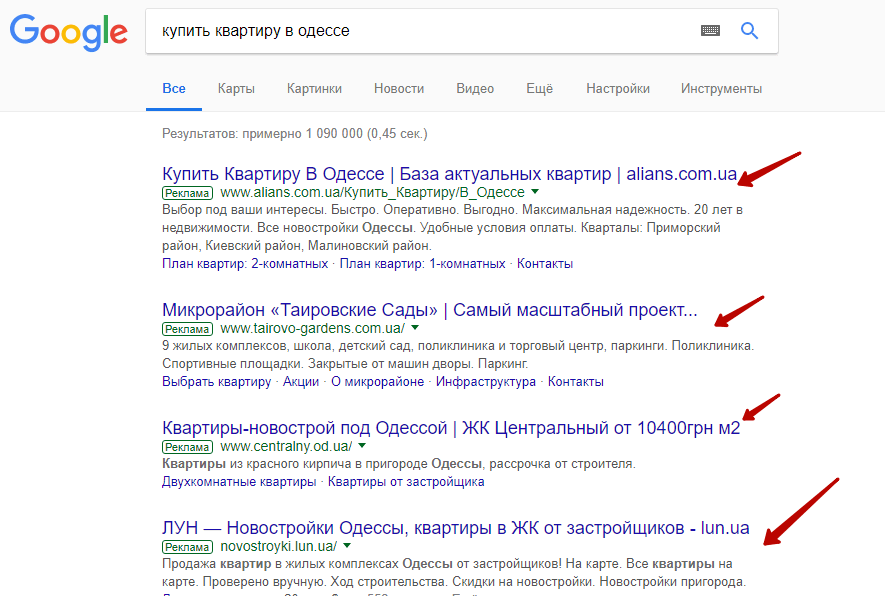Open the Новости tab
The height and width of the screenshot is (596, 885).
tap(399, 89)
